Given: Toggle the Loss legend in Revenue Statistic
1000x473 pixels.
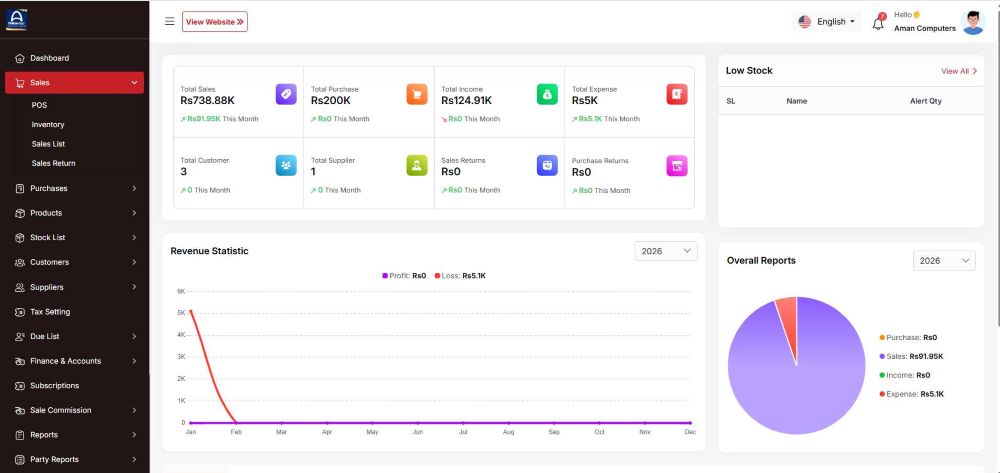Looking at the screenshot, I should click(460, 276).
